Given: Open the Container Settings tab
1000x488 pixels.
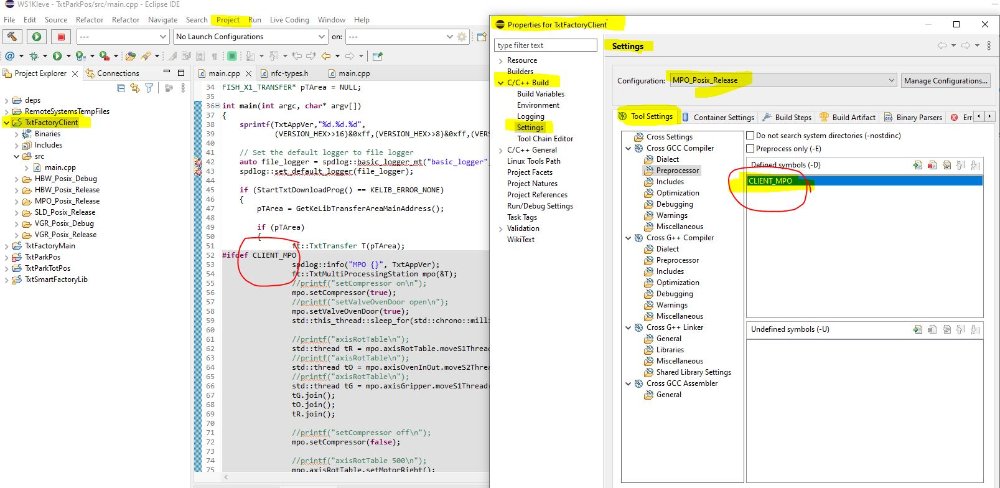Looking at the screenshot, I should click(x=718, y=117).
